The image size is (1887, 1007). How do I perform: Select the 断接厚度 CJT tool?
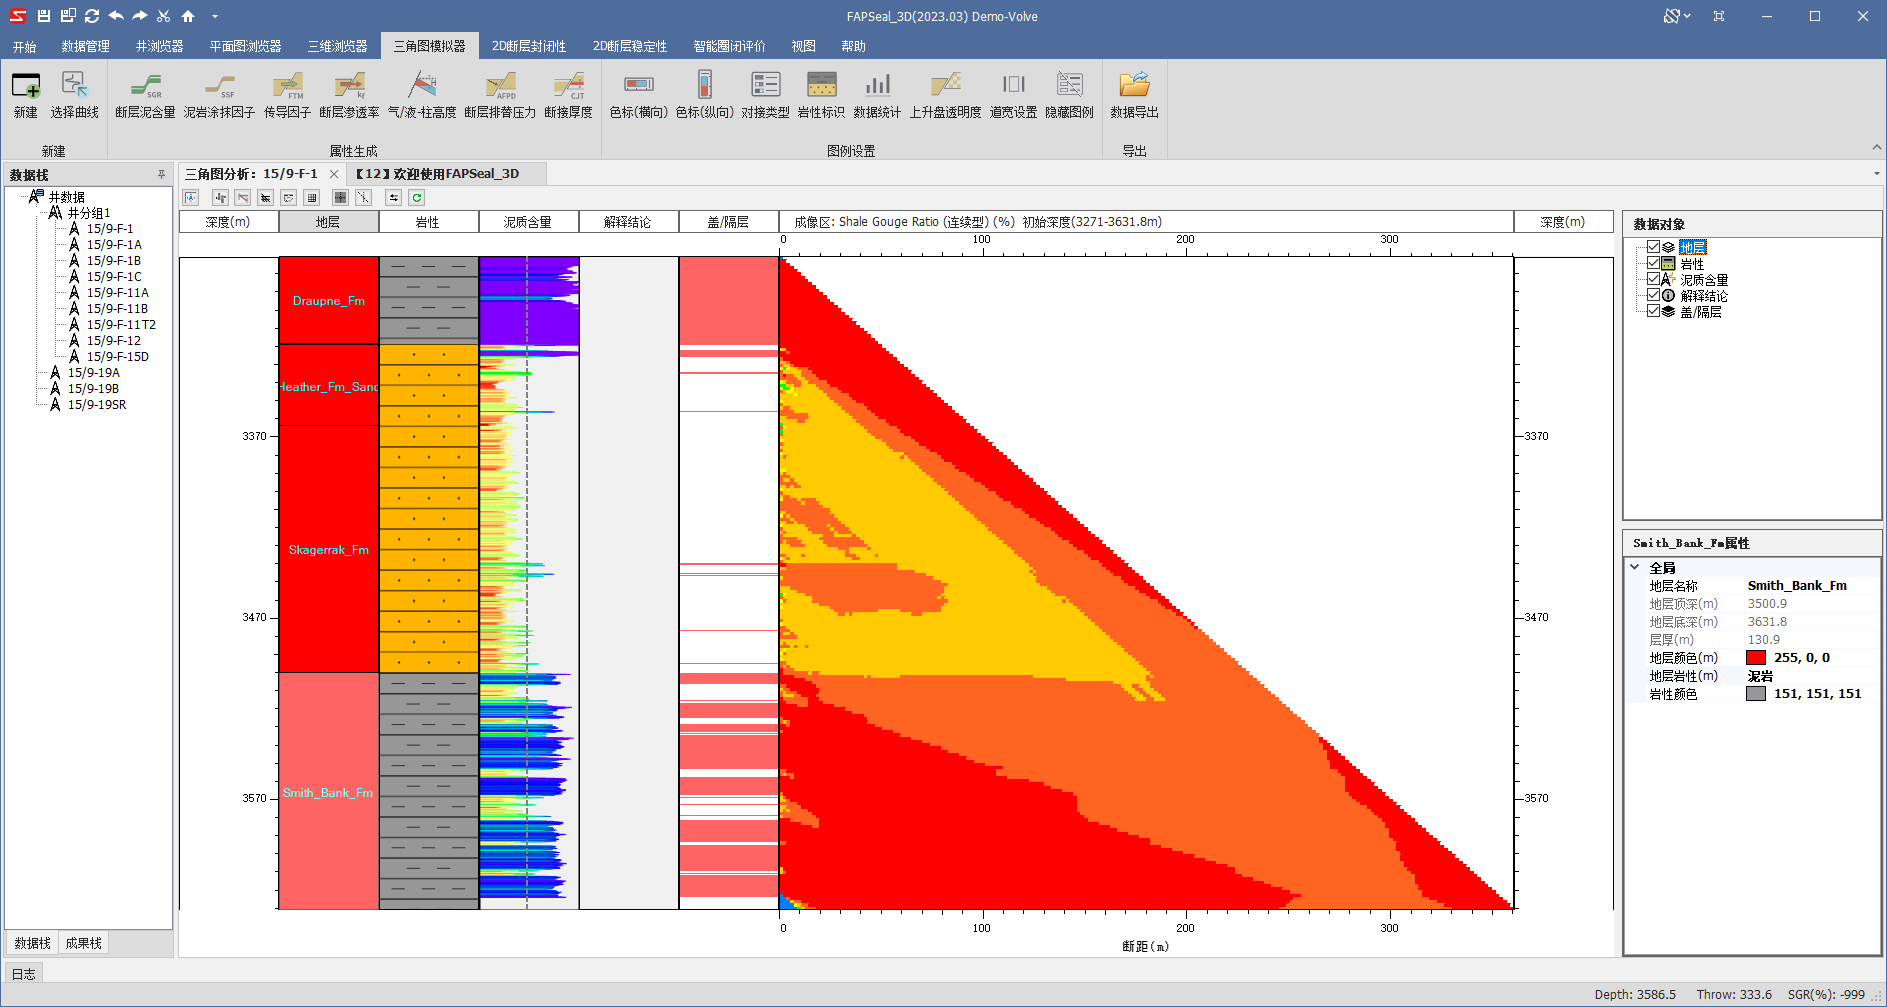click(x=568, y=95)
